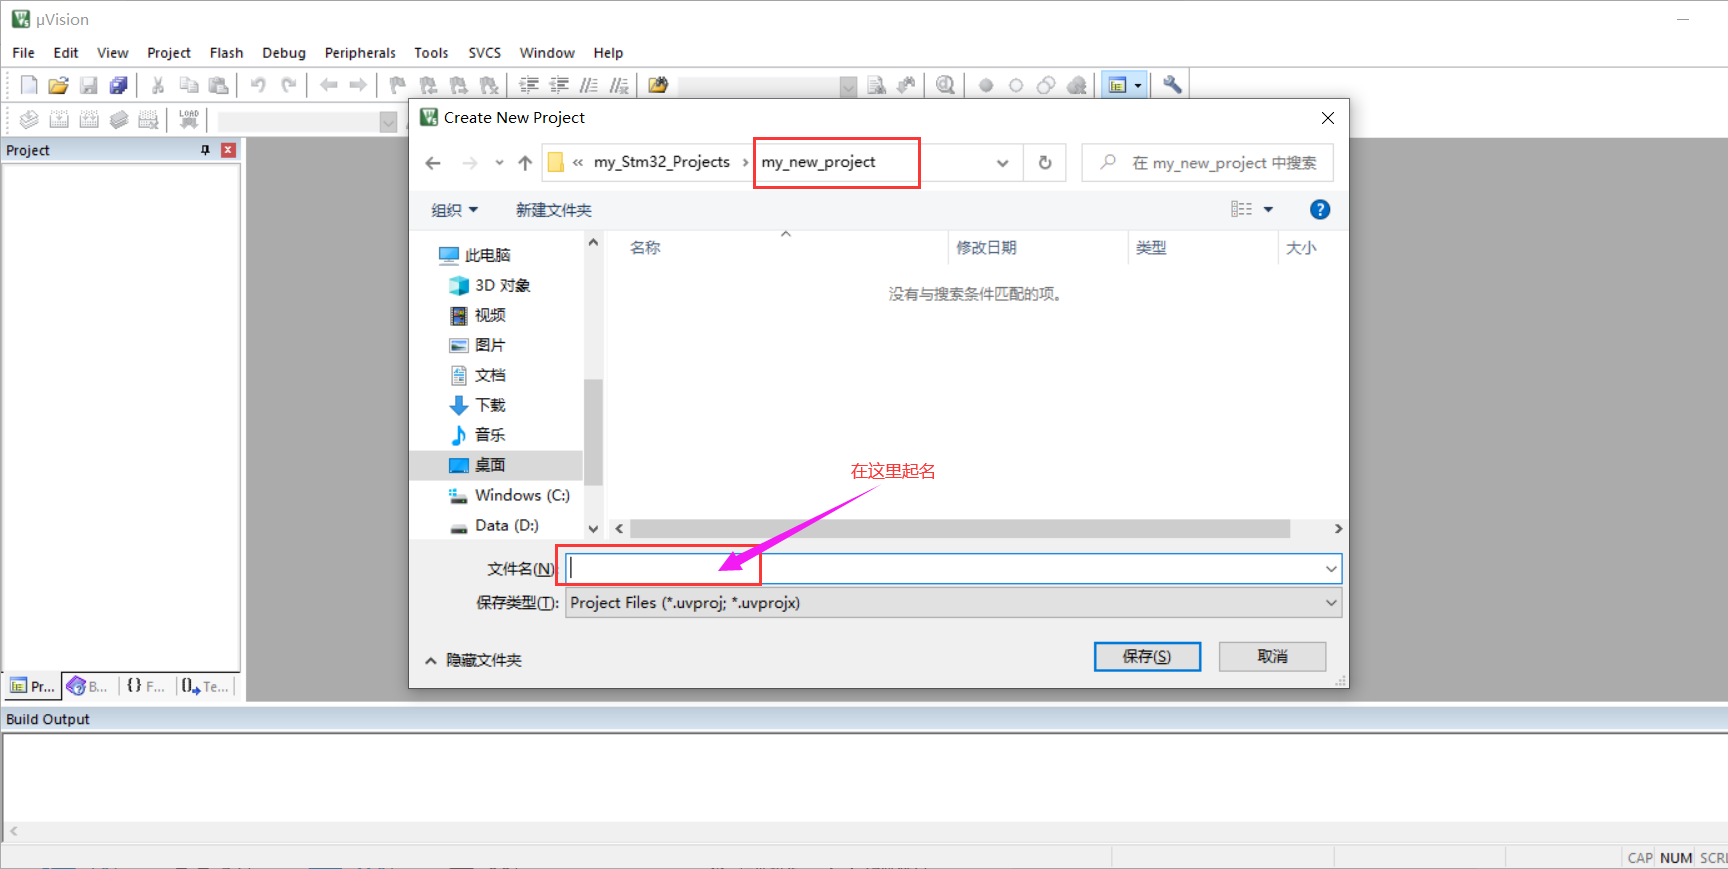Switch to the Books tab in Project panel
The width and height of the screenshot is (1728, 869).
(x=88, y=686)
